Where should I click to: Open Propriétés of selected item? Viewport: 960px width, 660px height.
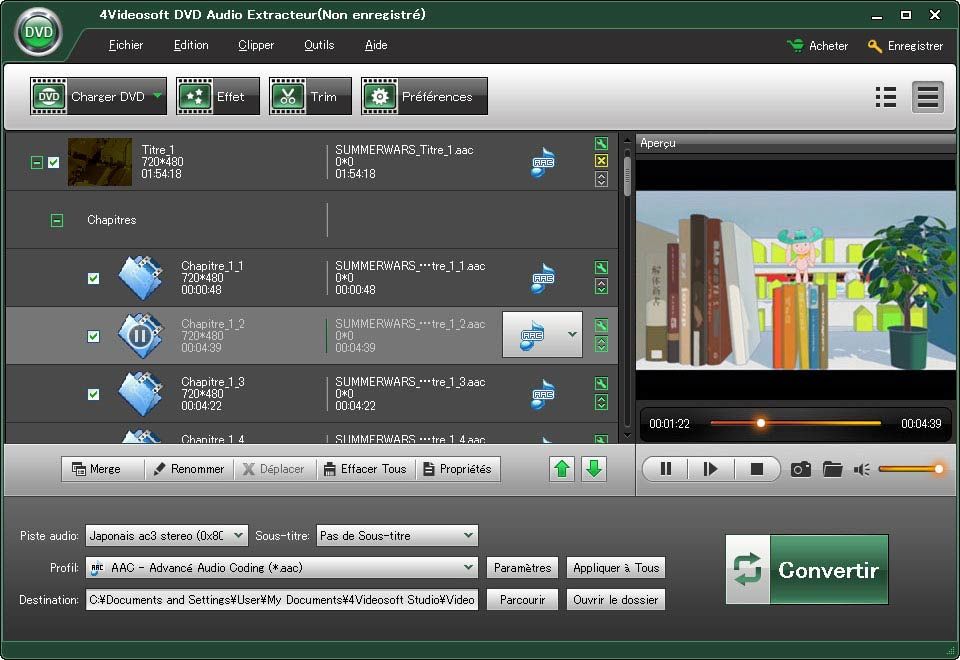click(x=458, y=469)
